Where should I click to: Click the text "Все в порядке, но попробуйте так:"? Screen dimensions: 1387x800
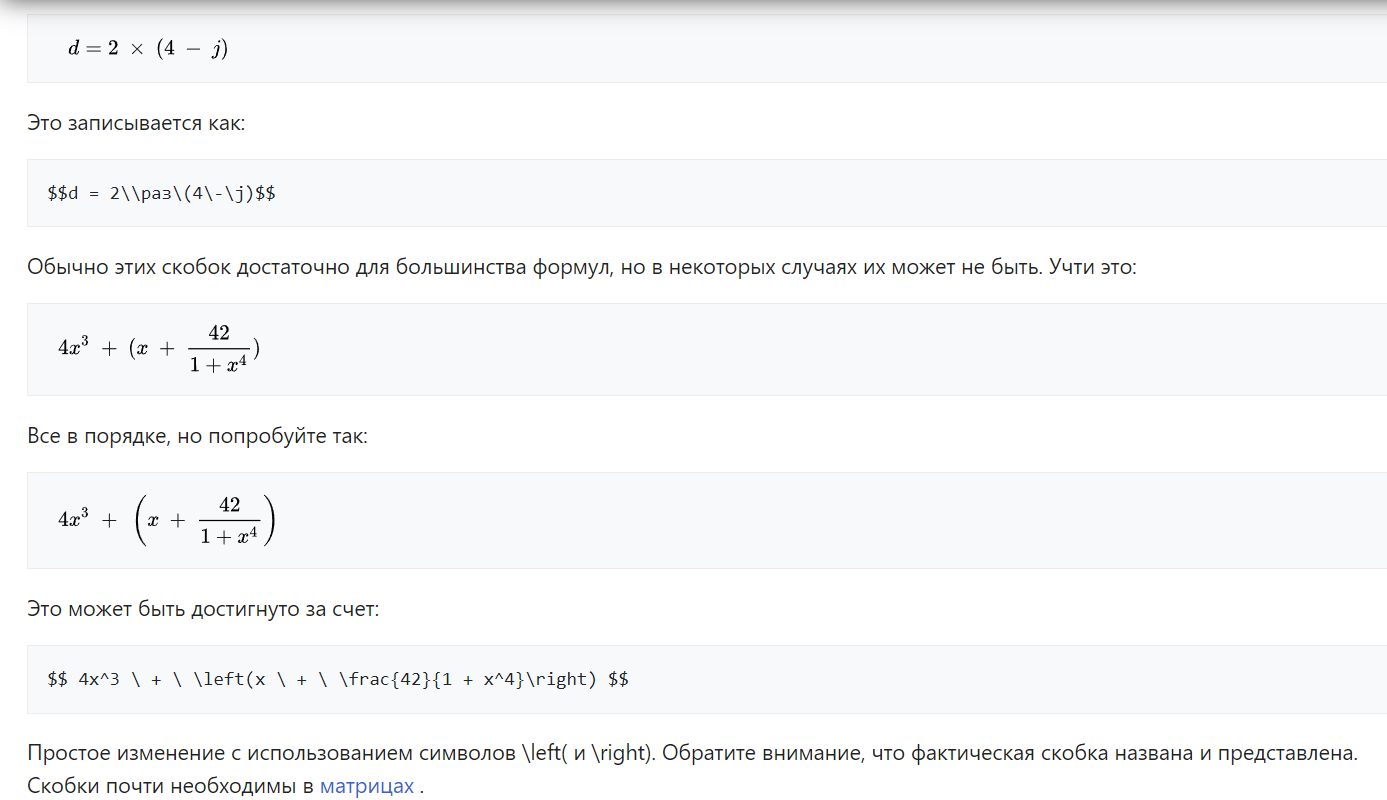197,437
